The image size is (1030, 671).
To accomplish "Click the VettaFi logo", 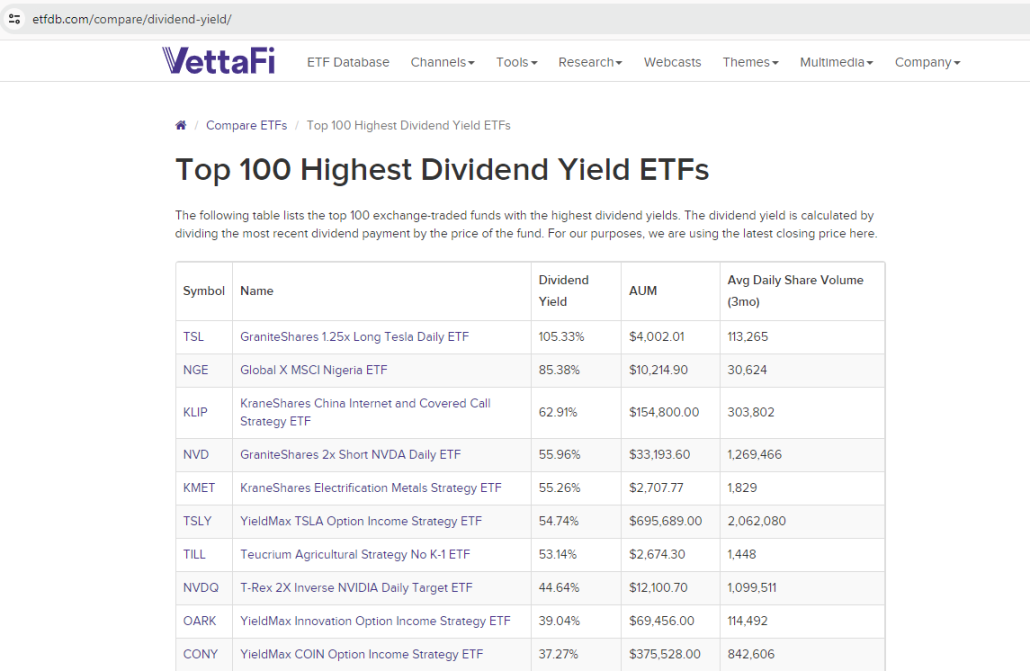I will [x=218, y=61].
